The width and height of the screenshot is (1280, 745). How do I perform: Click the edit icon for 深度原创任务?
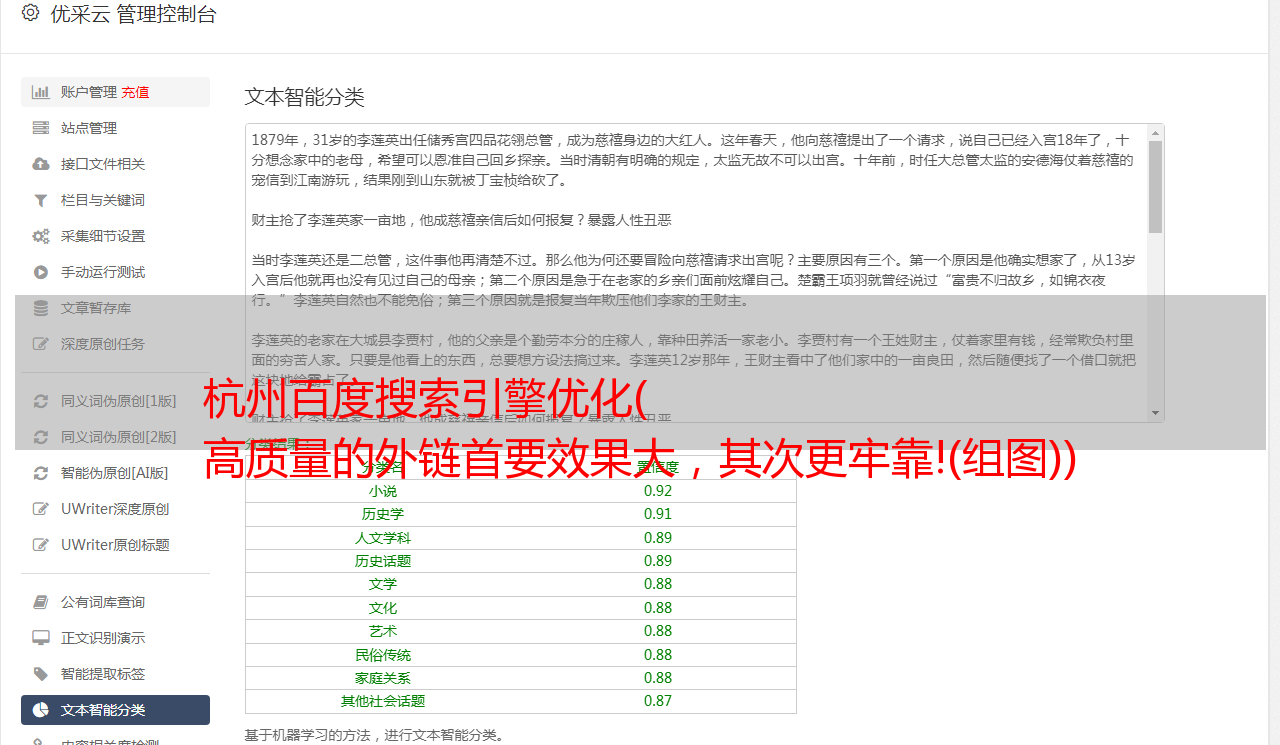coord(41,344)
